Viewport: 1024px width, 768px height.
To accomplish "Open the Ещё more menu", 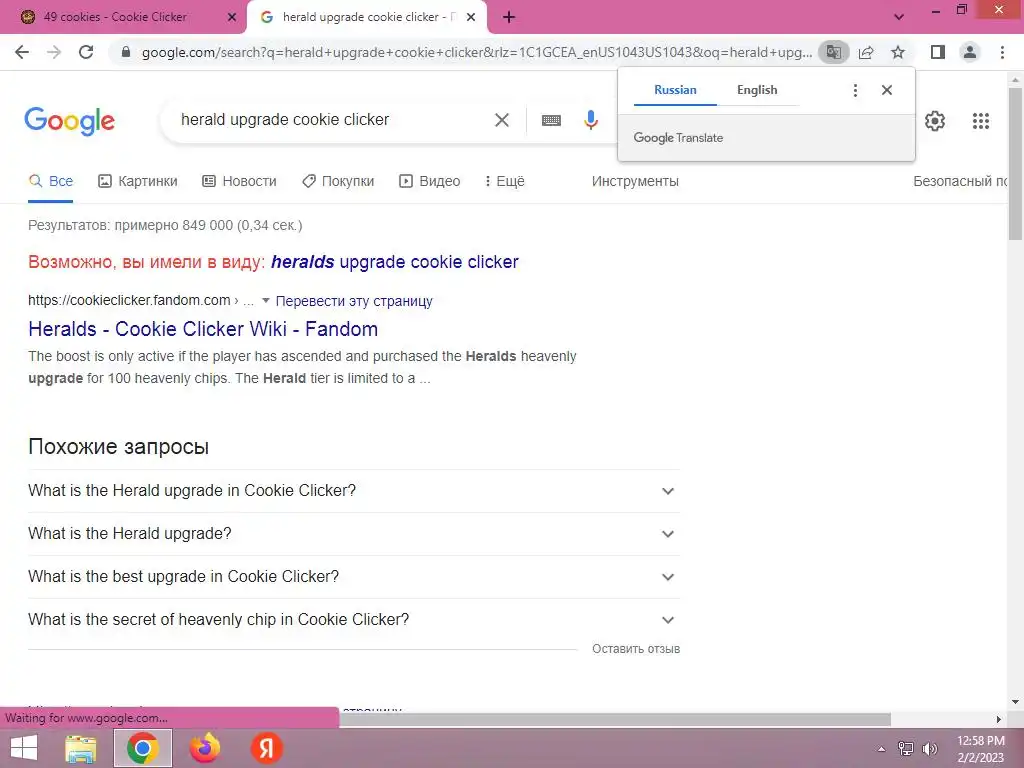I will (504, 182).
